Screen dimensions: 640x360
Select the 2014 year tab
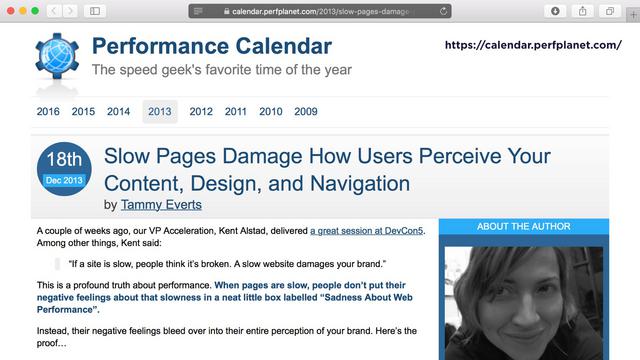click(118, 111)
